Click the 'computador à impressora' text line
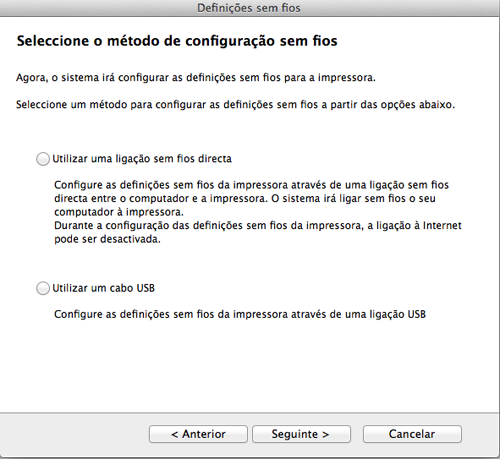500x459 pixels. click(119, 212)
